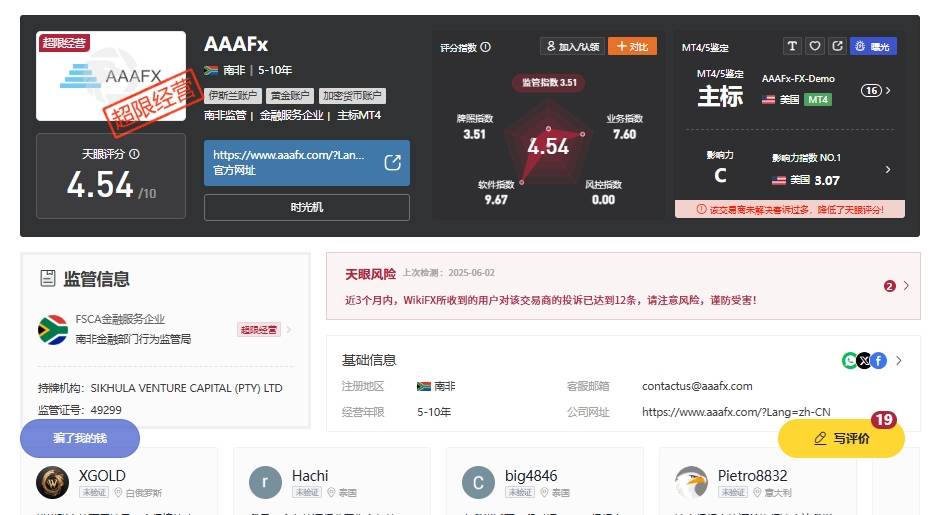
Task: Click the 骗了我的钱 purple button
Action: [80, 438]
